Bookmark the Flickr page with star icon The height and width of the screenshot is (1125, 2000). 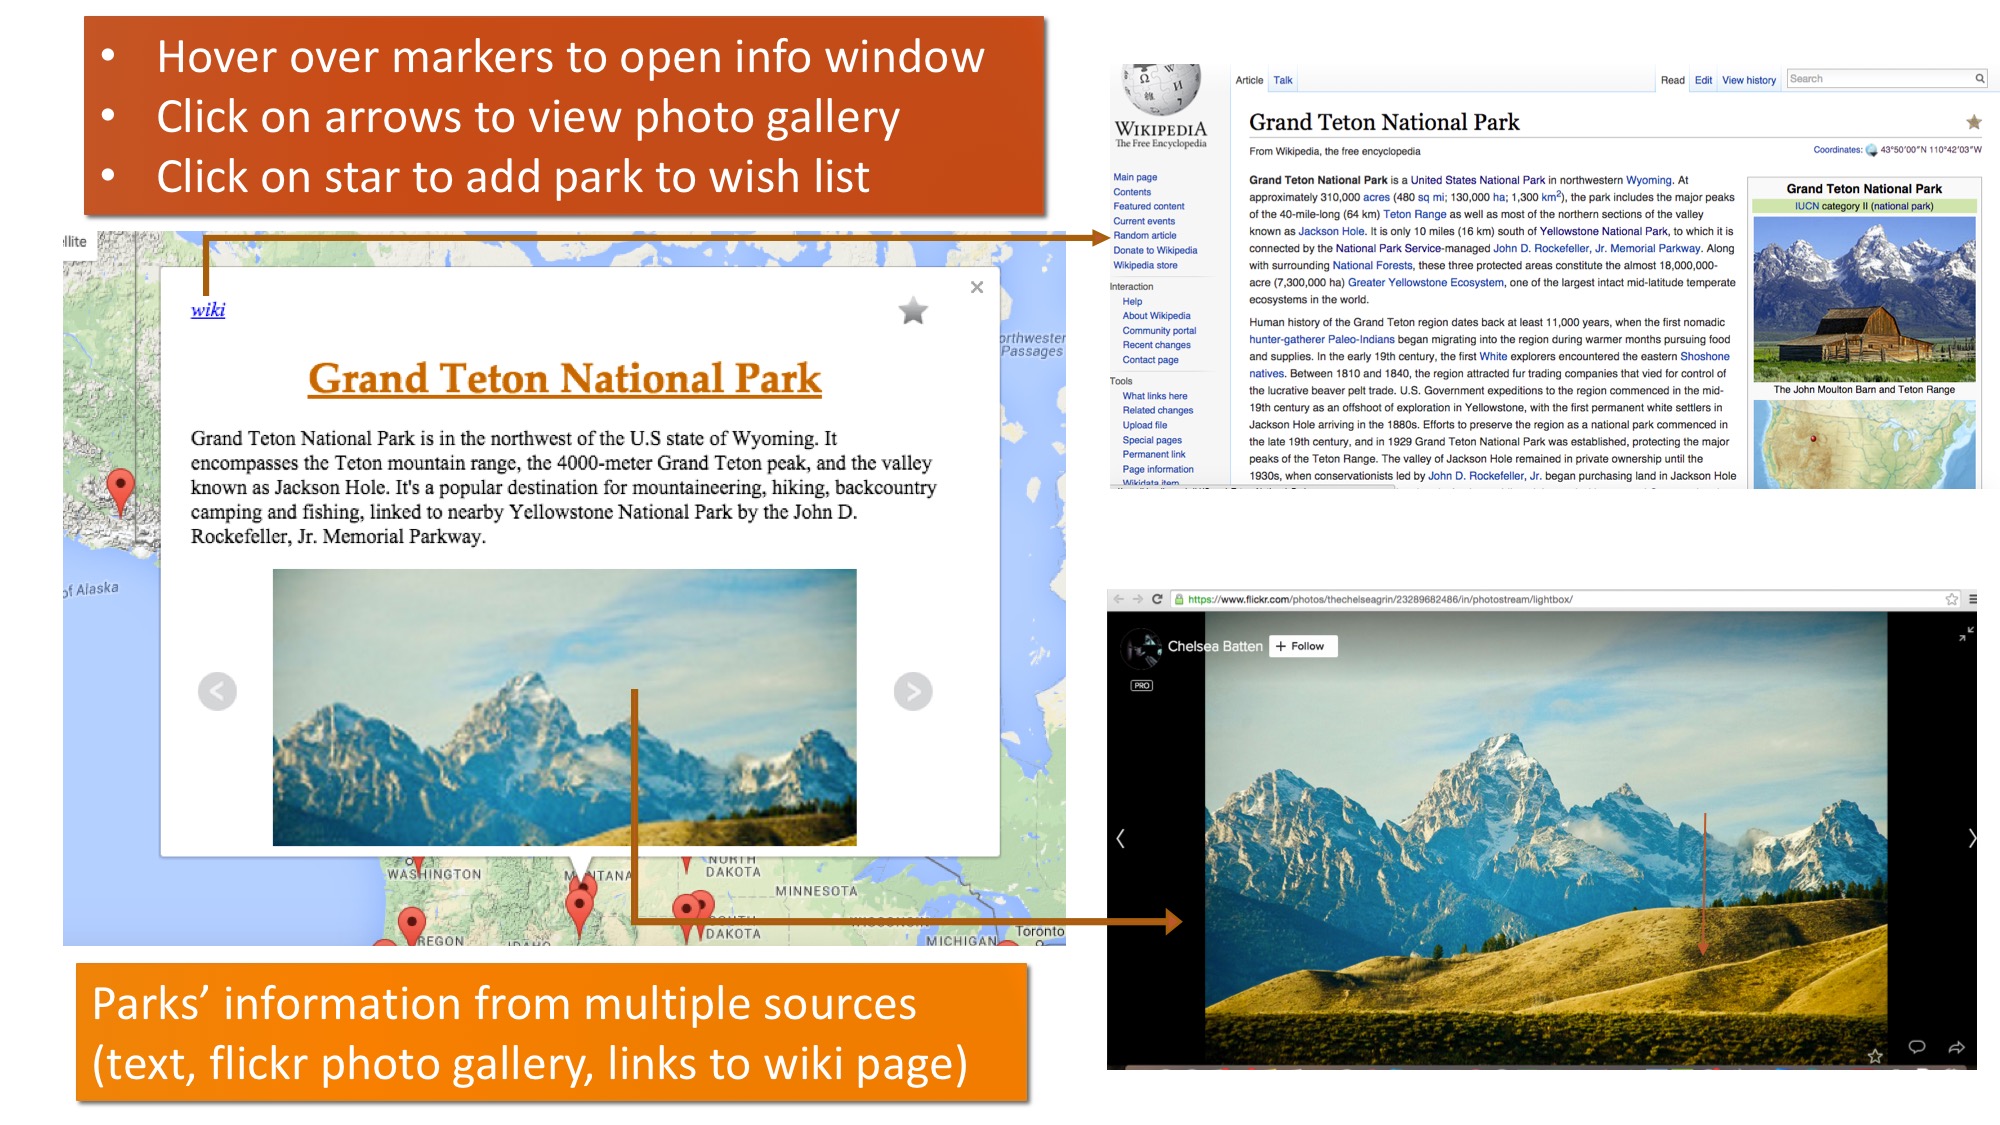(1951, 599)
